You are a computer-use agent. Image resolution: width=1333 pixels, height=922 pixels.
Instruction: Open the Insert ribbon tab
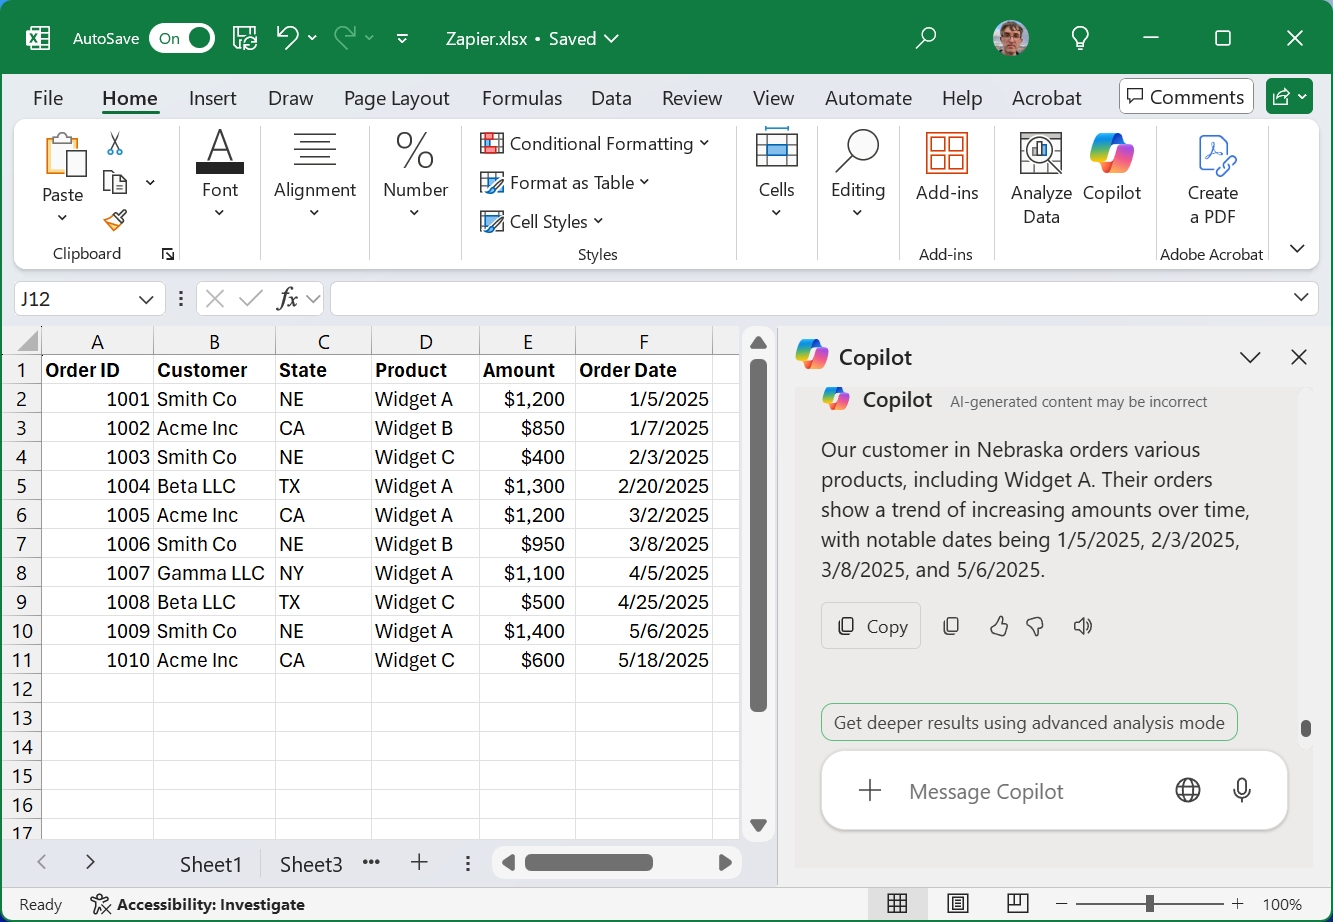(213, 98)
